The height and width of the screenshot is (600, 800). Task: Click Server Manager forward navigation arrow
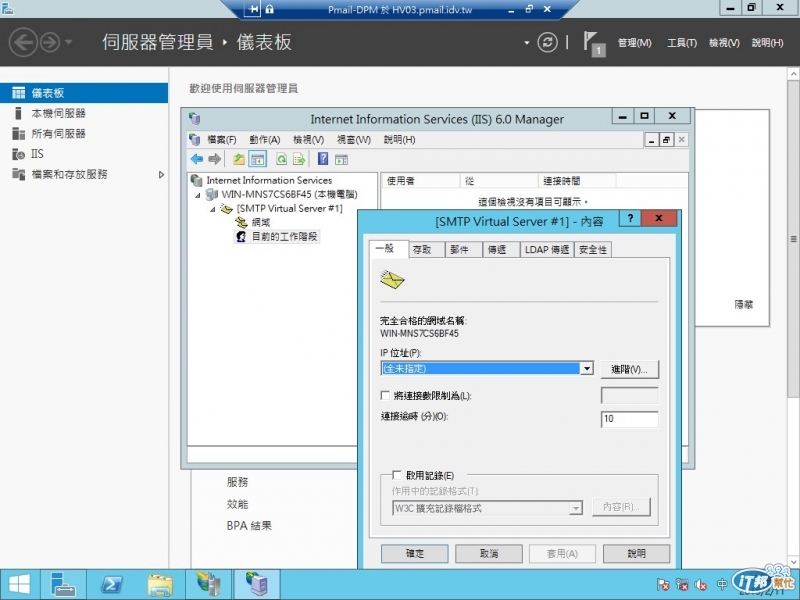click(x=49, y=42)
